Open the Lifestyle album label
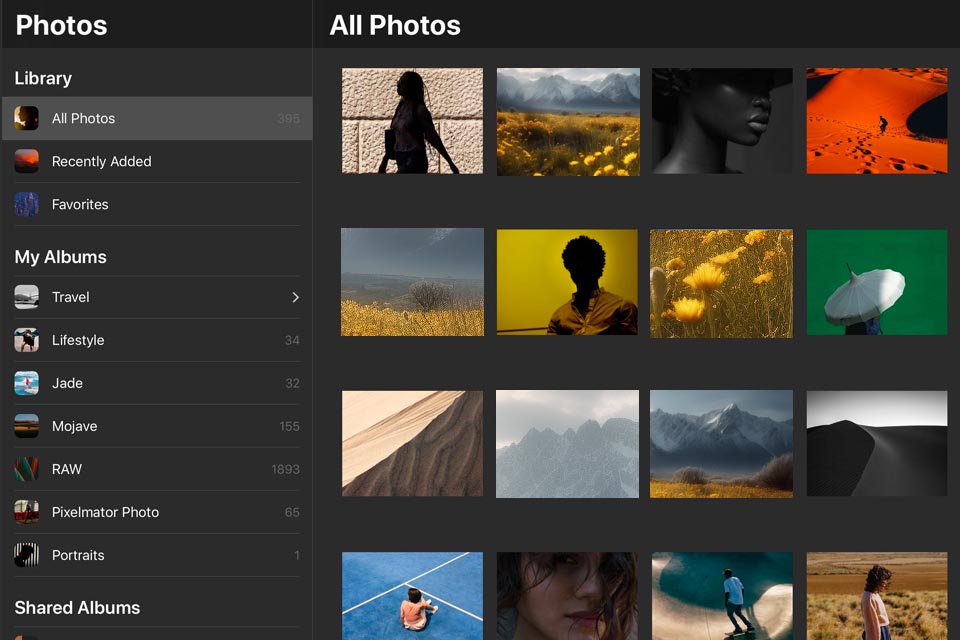This screenshot has height=640, width=960. click(78, 341)
